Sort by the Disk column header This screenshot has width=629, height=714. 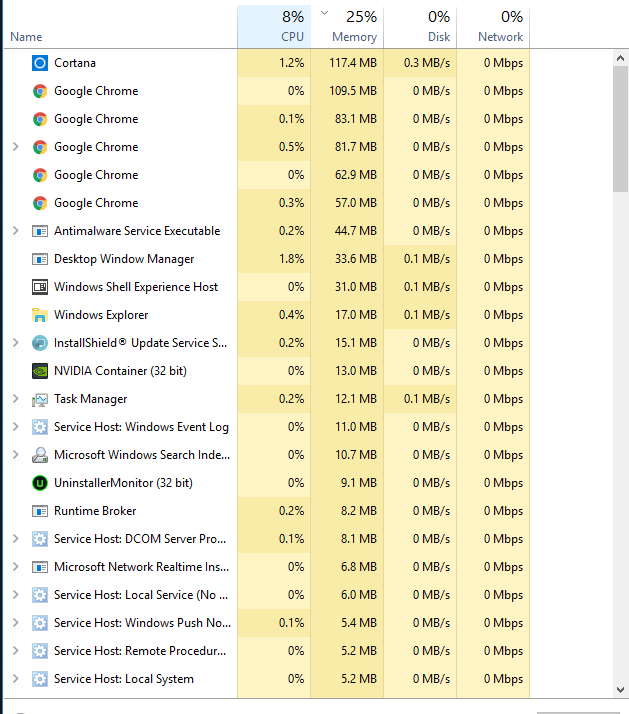point(420,27)
